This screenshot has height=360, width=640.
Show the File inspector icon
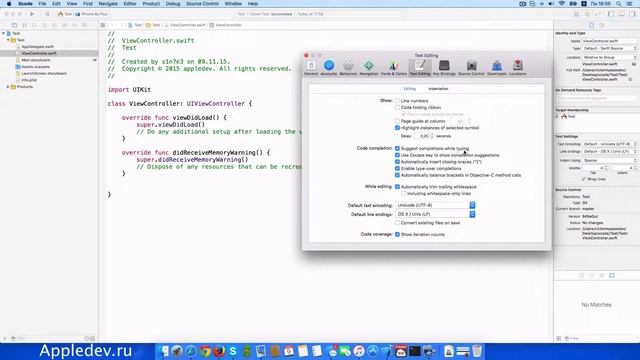coord(591,25)
